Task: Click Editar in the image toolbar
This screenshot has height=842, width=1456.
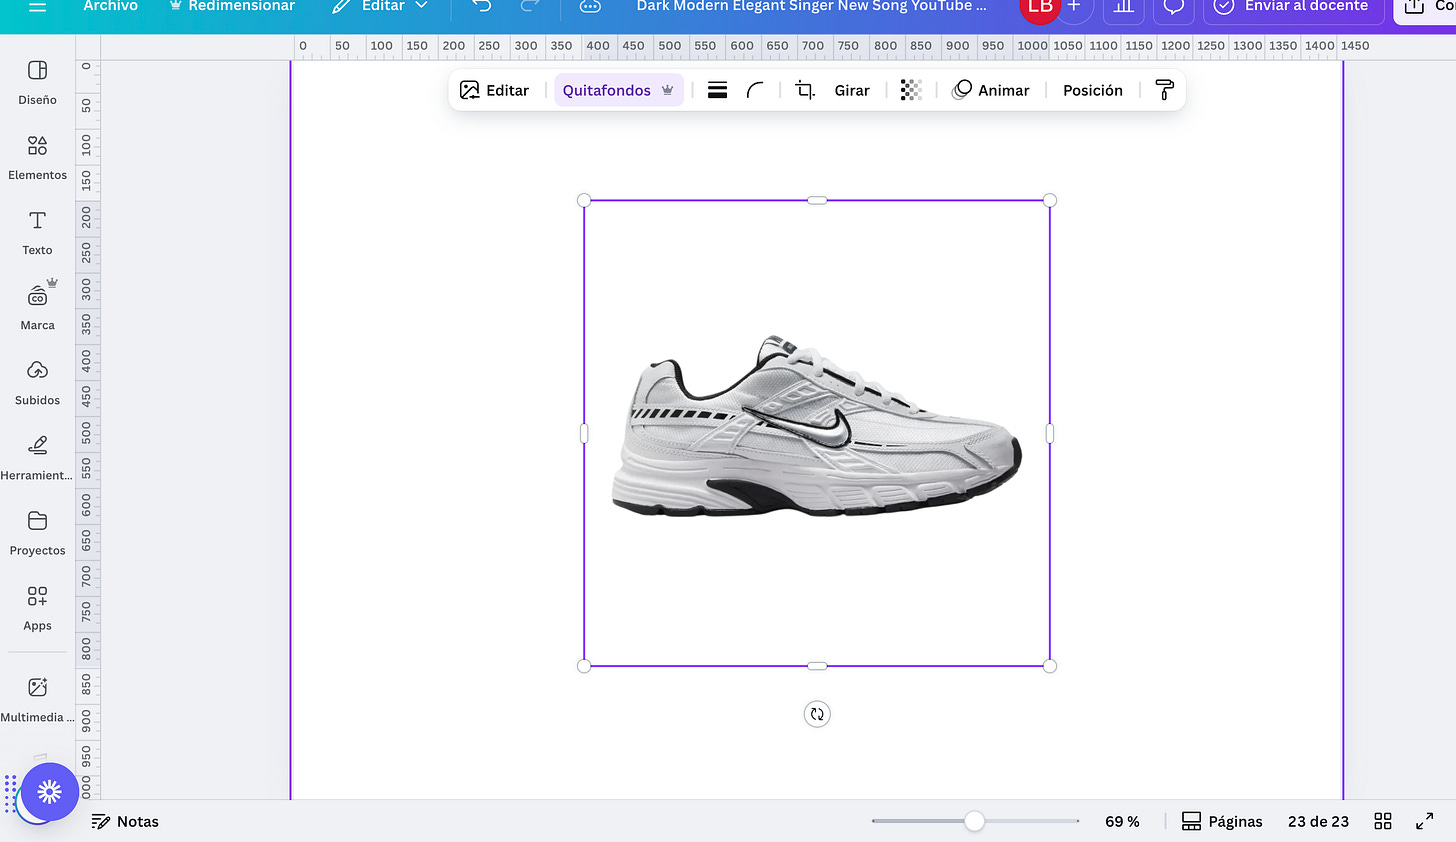Action: click(x=494, y=90)
